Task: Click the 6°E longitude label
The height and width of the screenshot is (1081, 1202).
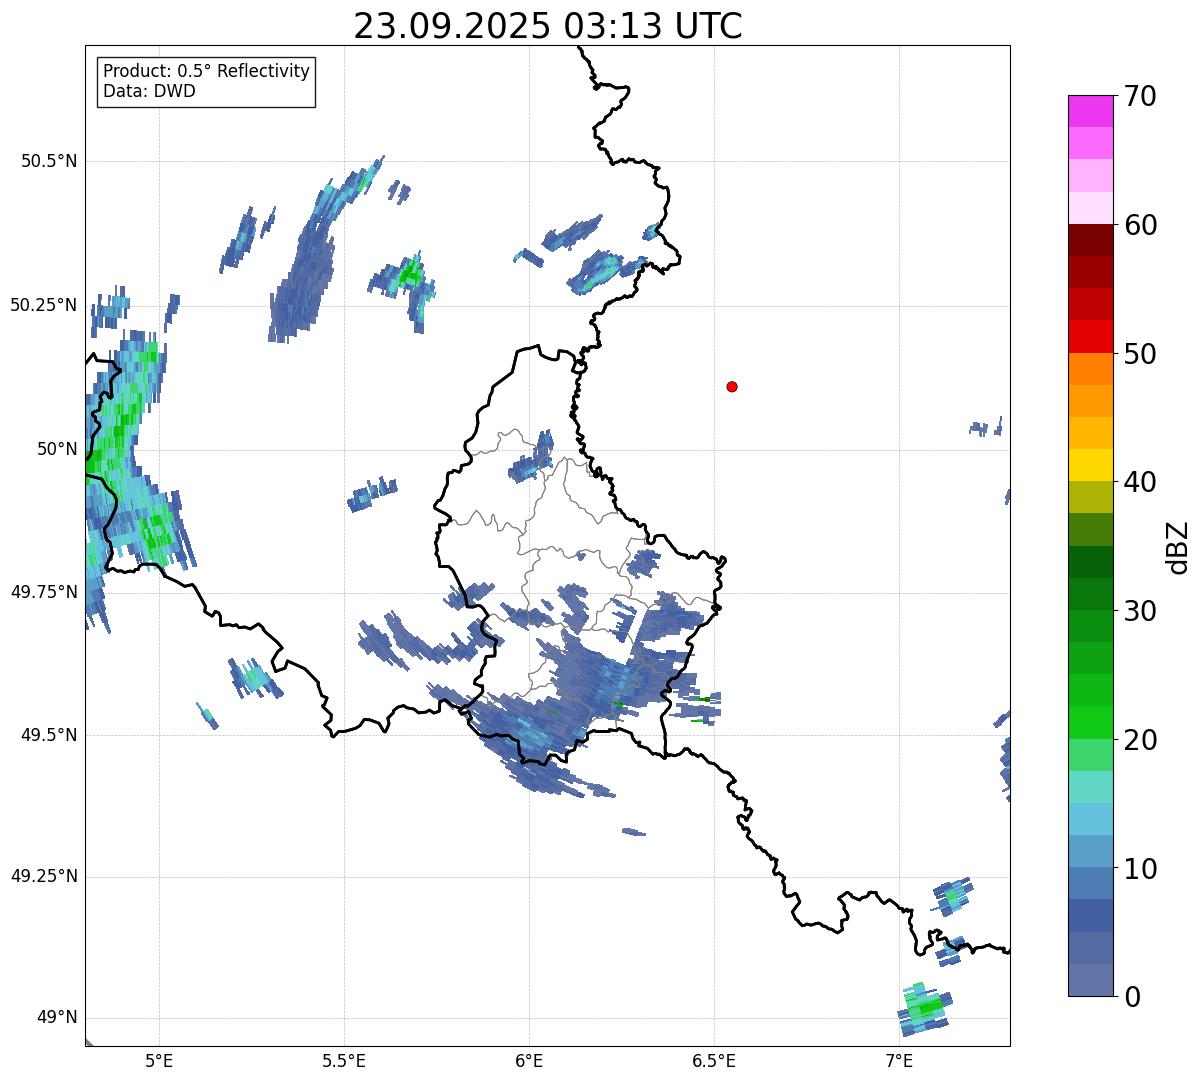Action: pos(529,1061)
